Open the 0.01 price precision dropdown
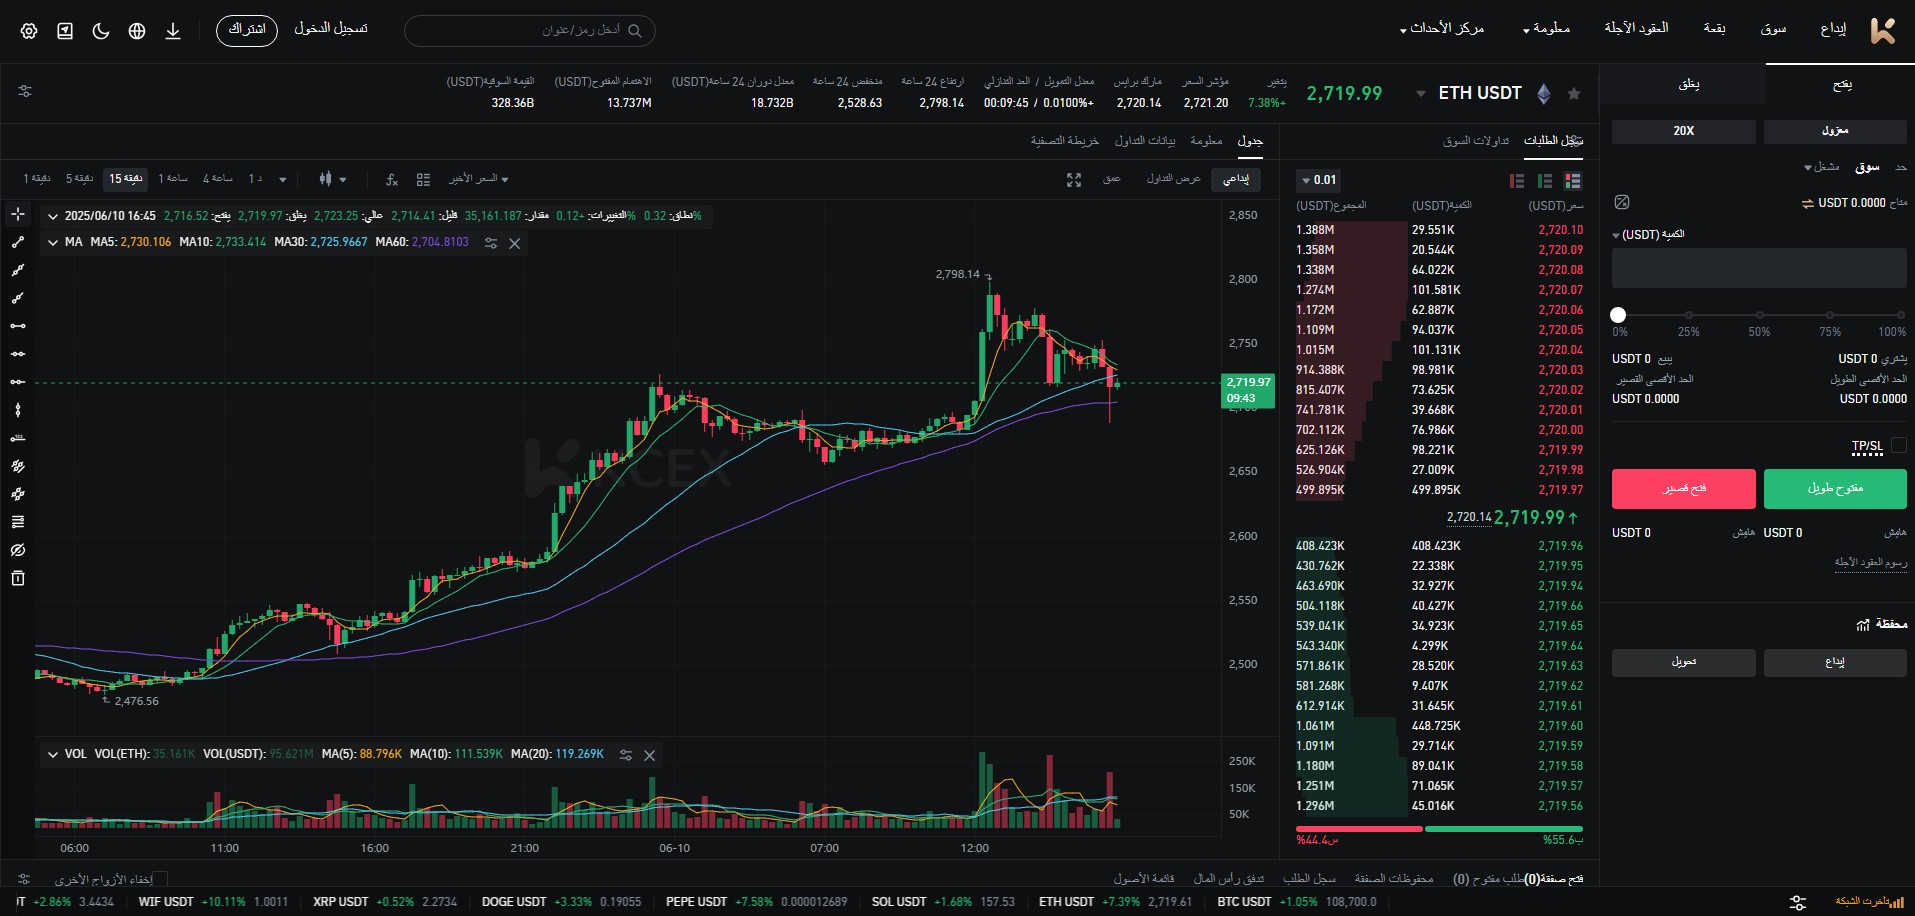This screenshot has height=916, width=1915. click(1318, 180)
